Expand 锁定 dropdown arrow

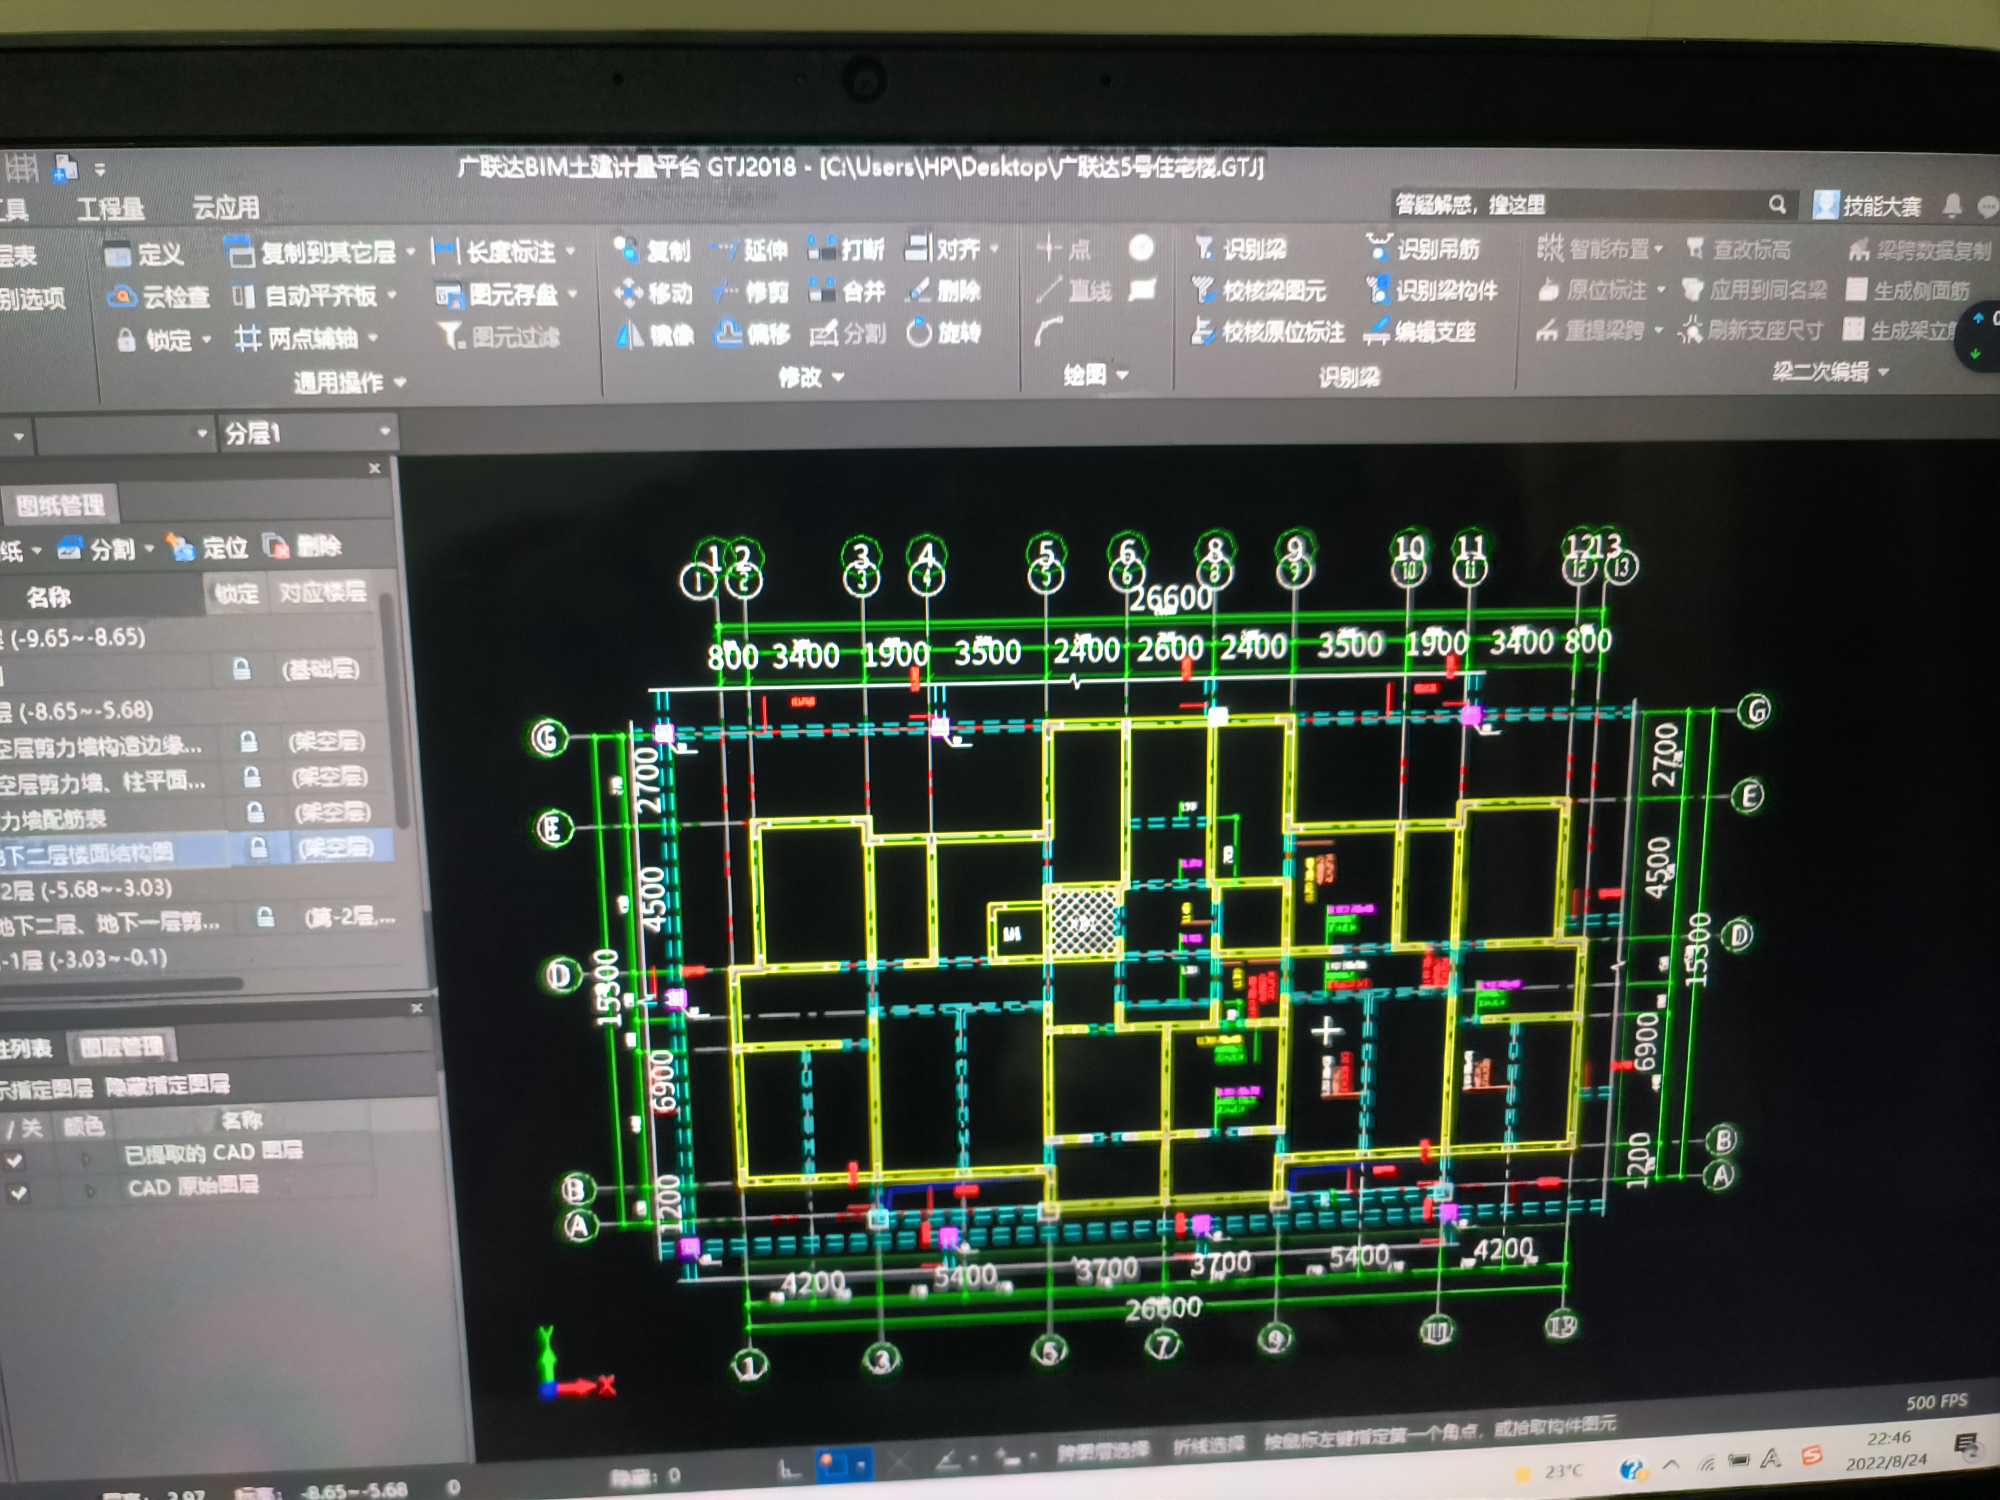tap(206, 340)
